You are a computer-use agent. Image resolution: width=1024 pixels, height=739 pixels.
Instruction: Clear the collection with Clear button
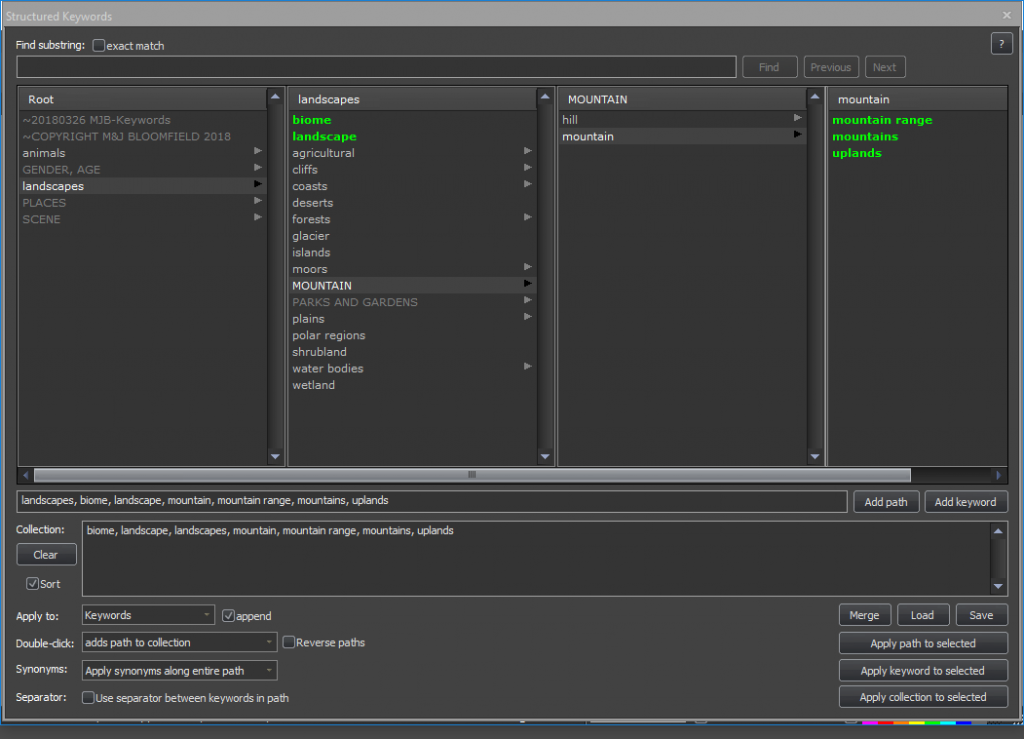(x=46, y=555)
